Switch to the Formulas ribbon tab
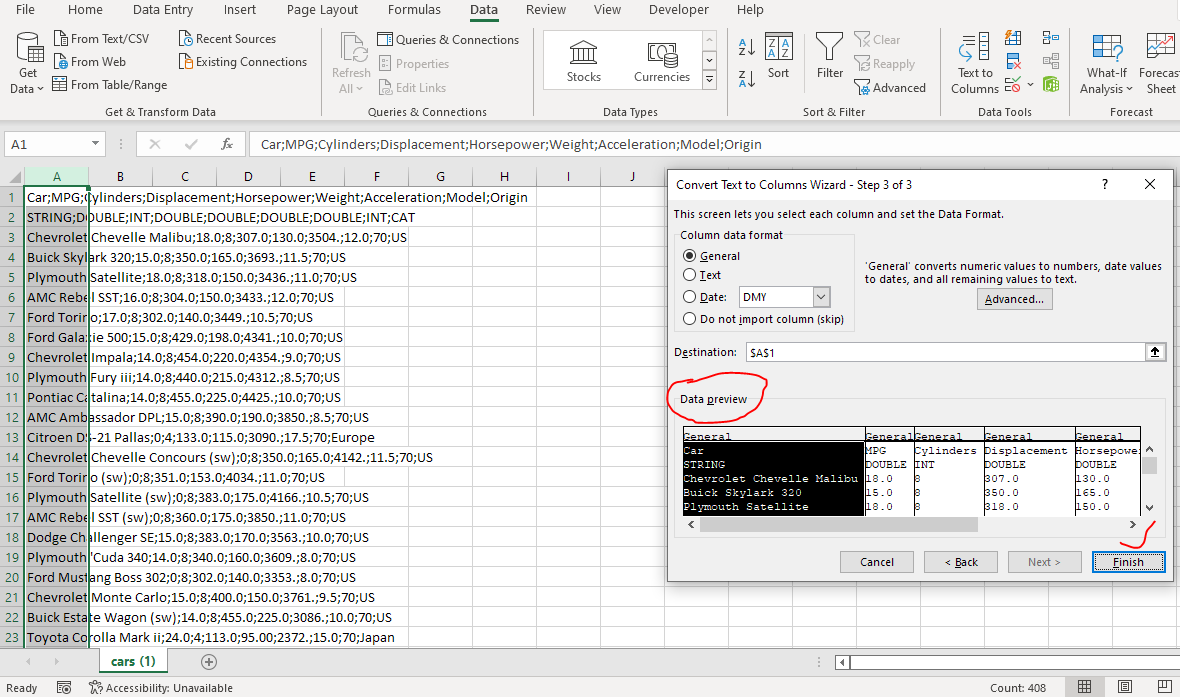The width and height of the screenshot is (1180, 697). [x=414, y=10]
